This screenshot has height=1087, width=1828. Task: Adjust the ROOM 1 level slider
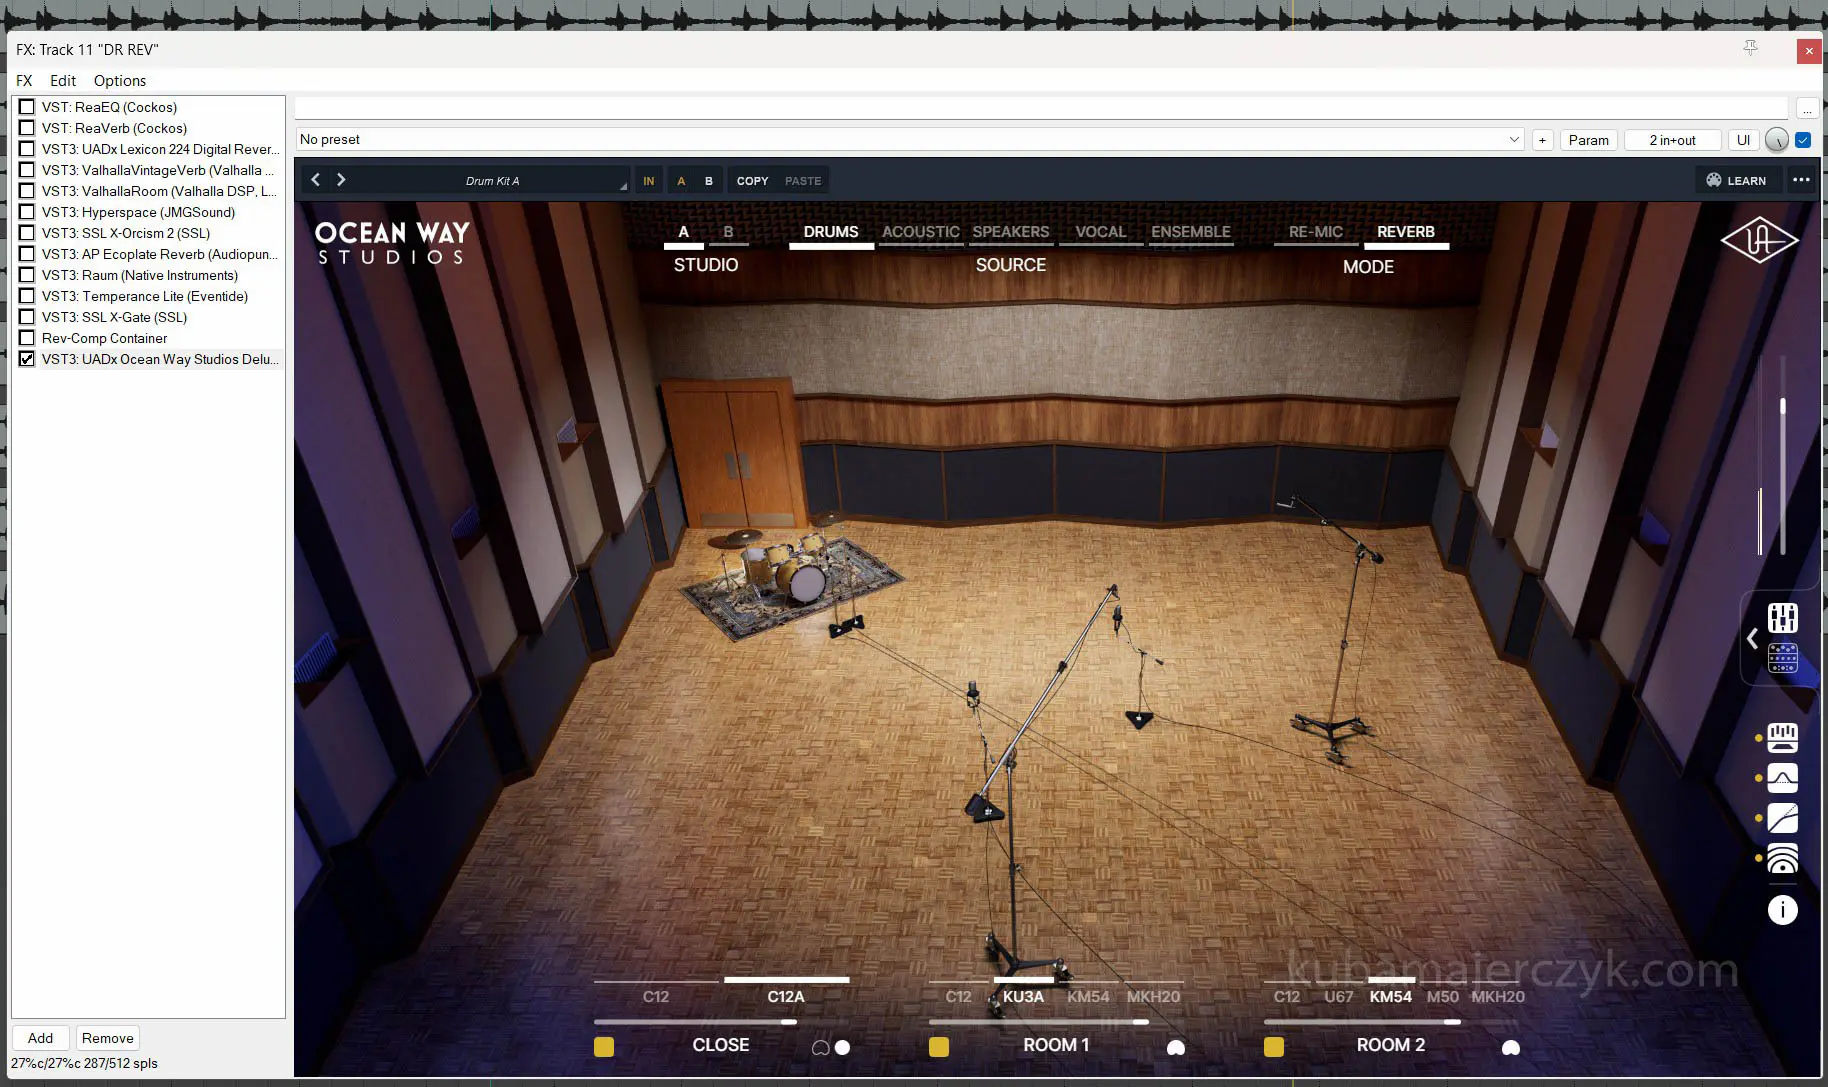click(x=1140, y=1022)
